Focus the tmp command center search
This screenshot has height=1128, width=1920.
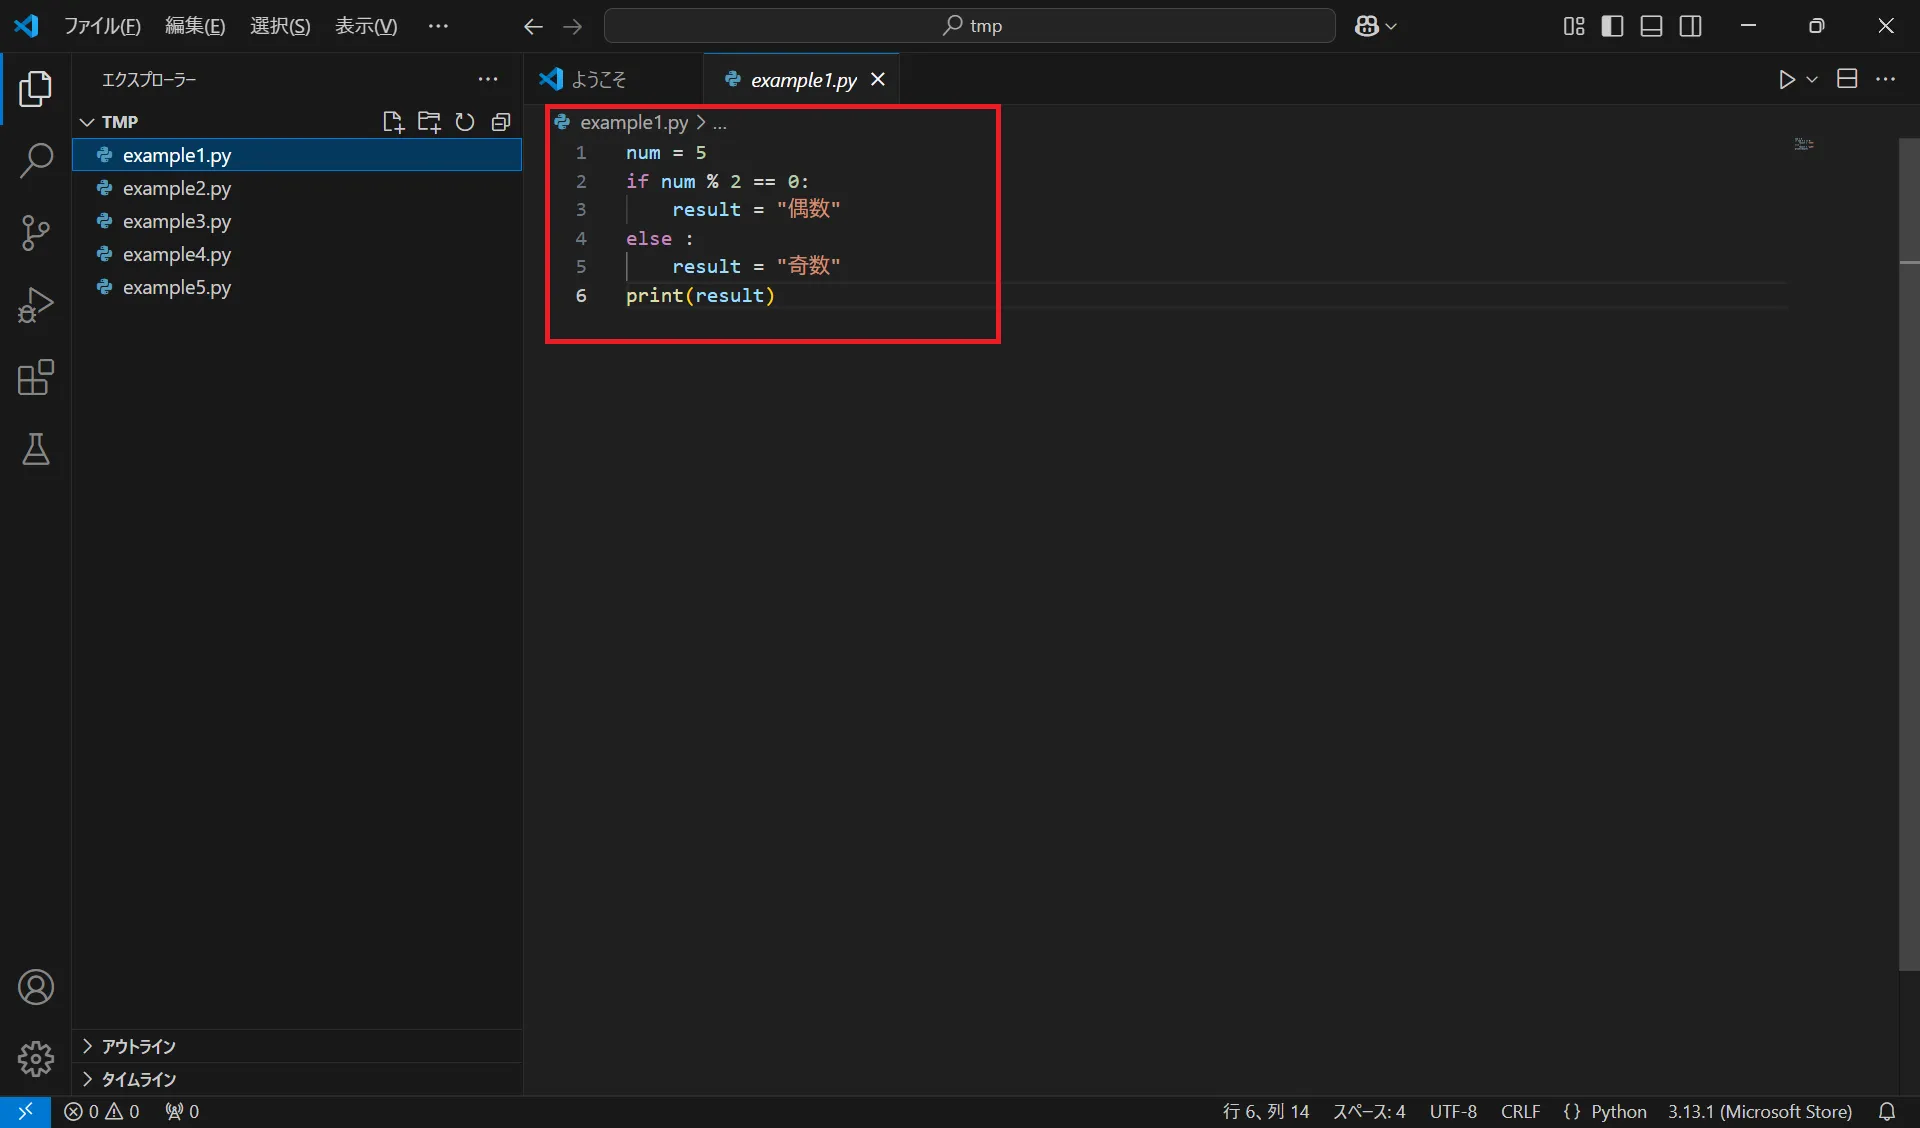tap(970, 26)
